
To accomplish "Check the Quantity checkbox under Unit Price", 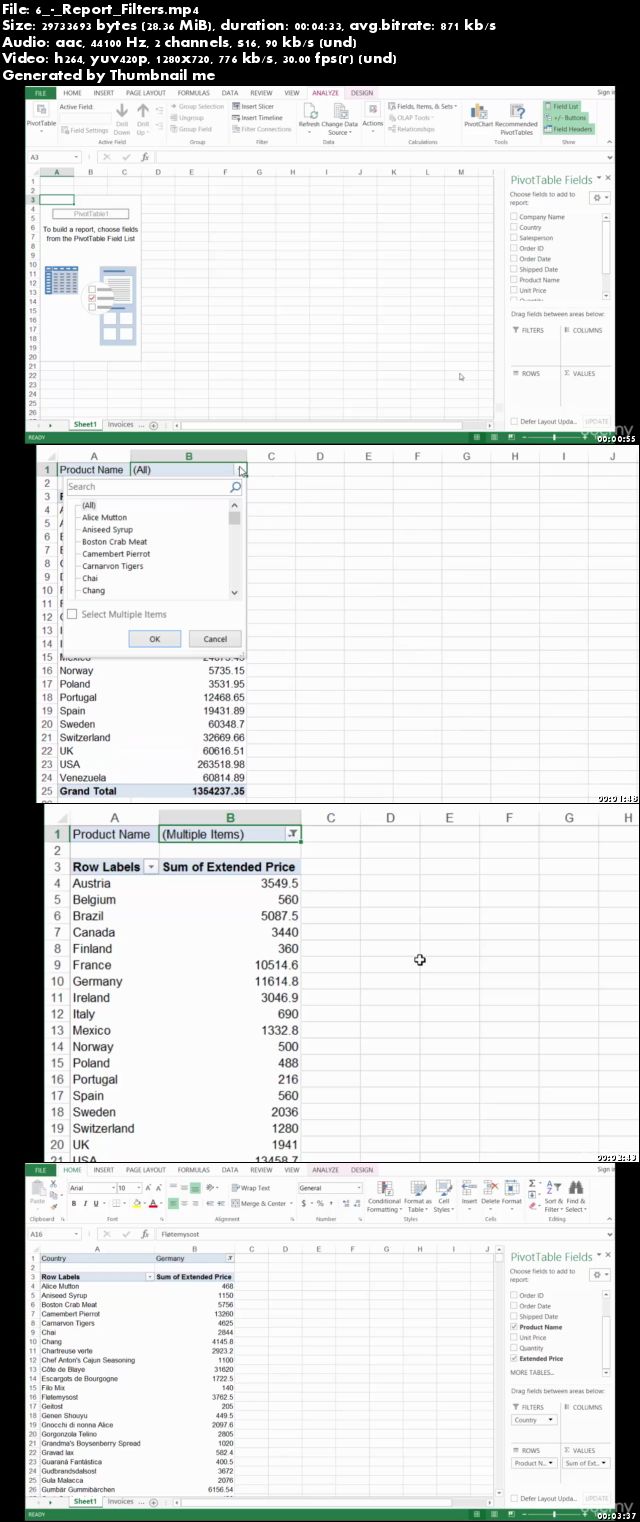I will click(514, 1348).
